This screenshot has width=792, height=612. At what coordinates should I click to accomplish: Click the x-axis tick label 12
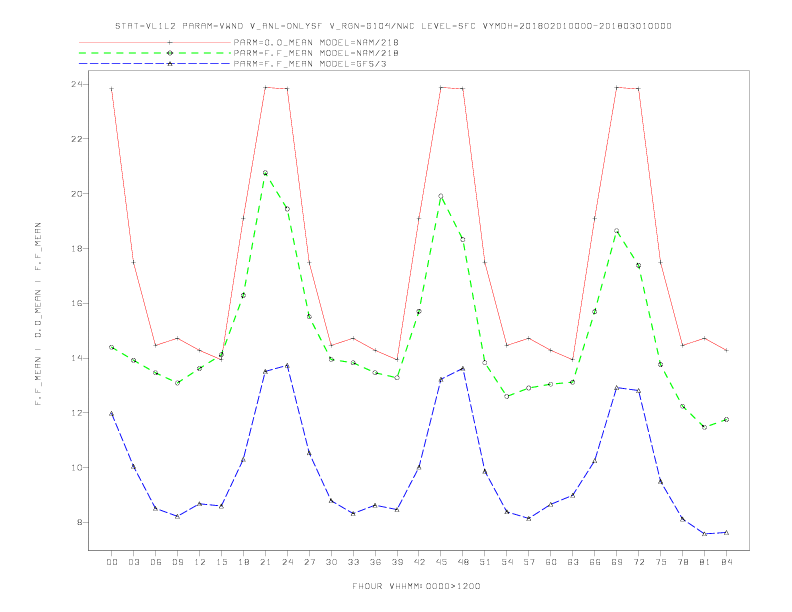point(200,562)
